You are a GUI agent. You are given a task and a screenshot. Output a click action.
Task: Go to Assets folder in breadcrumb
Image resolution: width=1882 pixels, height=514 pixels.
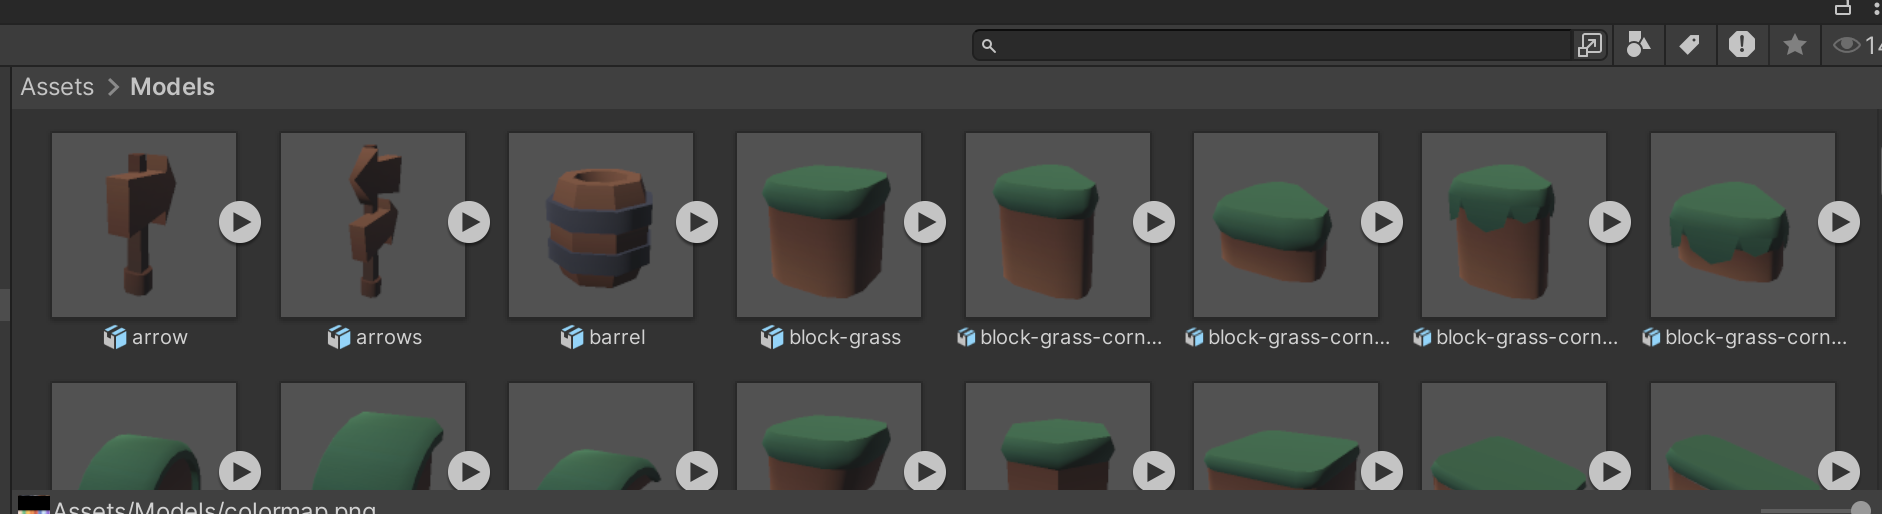57,87
